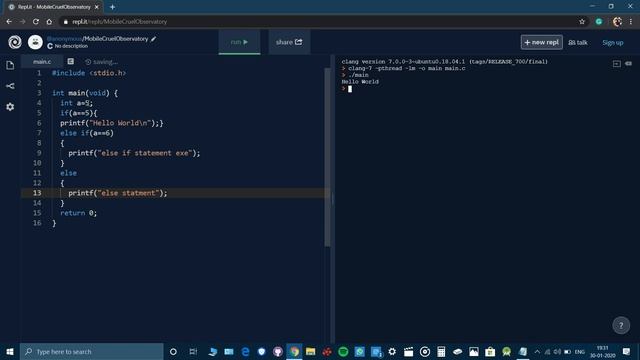640x360 pixels.
Task: Clear the console with top-right icon
Action: (x=629, y=64)
